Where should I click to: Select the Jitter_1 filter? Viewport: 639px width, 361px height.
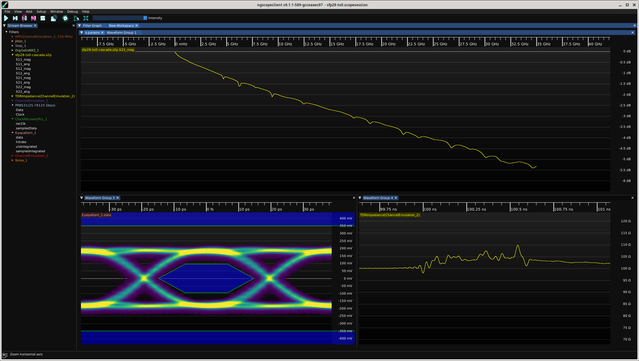point(20,41)
